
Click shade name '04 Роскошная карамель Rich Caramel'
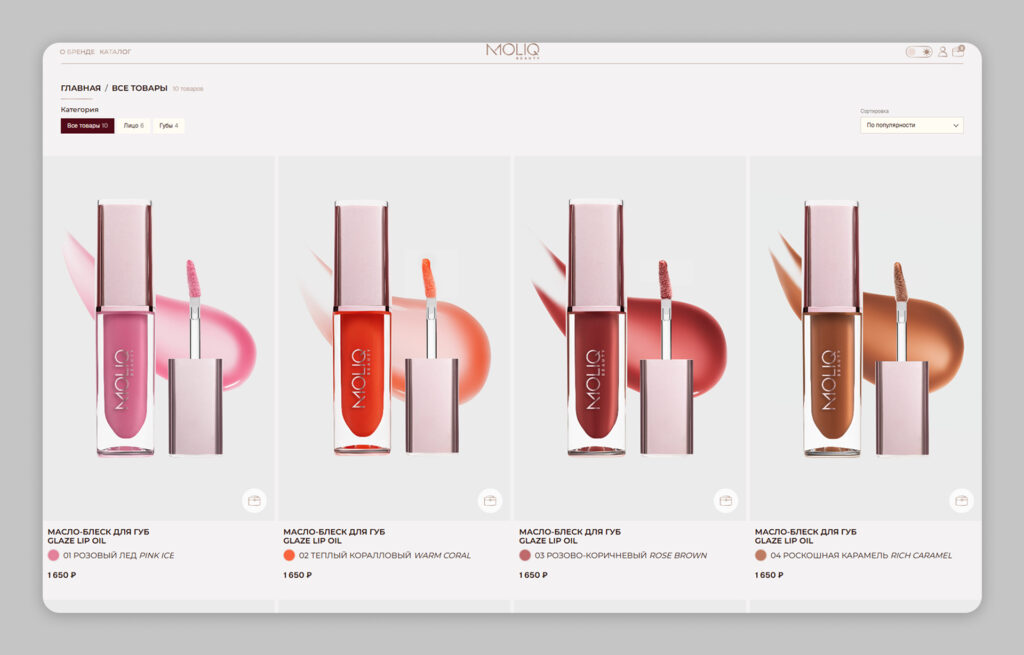[x=861, y=555]
